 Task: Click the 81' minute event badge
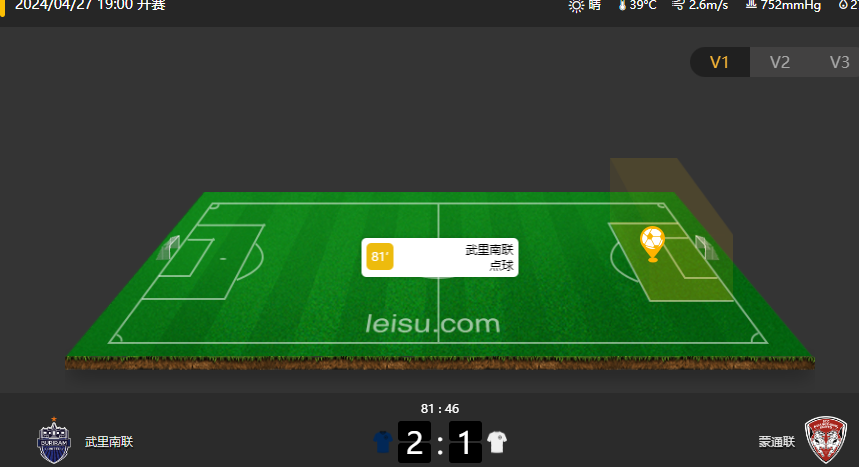pyautogui.click(x=380, y=257)
